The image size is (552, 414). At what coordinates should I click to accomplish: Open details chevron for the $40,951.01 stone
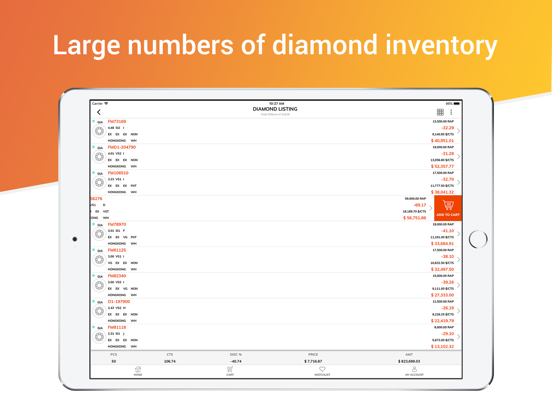click(458, 131)
